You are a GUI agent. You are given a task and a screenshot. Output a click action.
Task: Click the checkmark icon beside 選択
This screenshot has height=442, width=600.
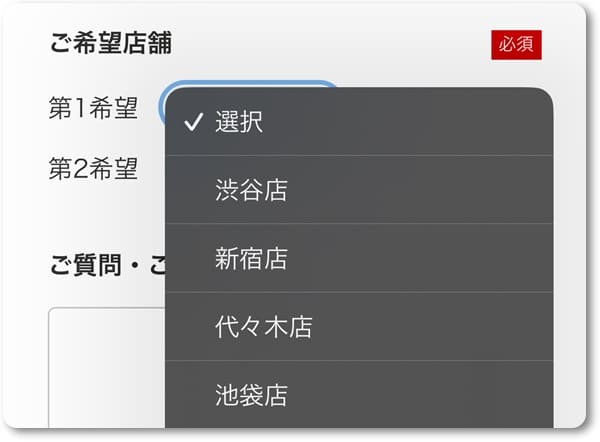[x=193, y=122]
